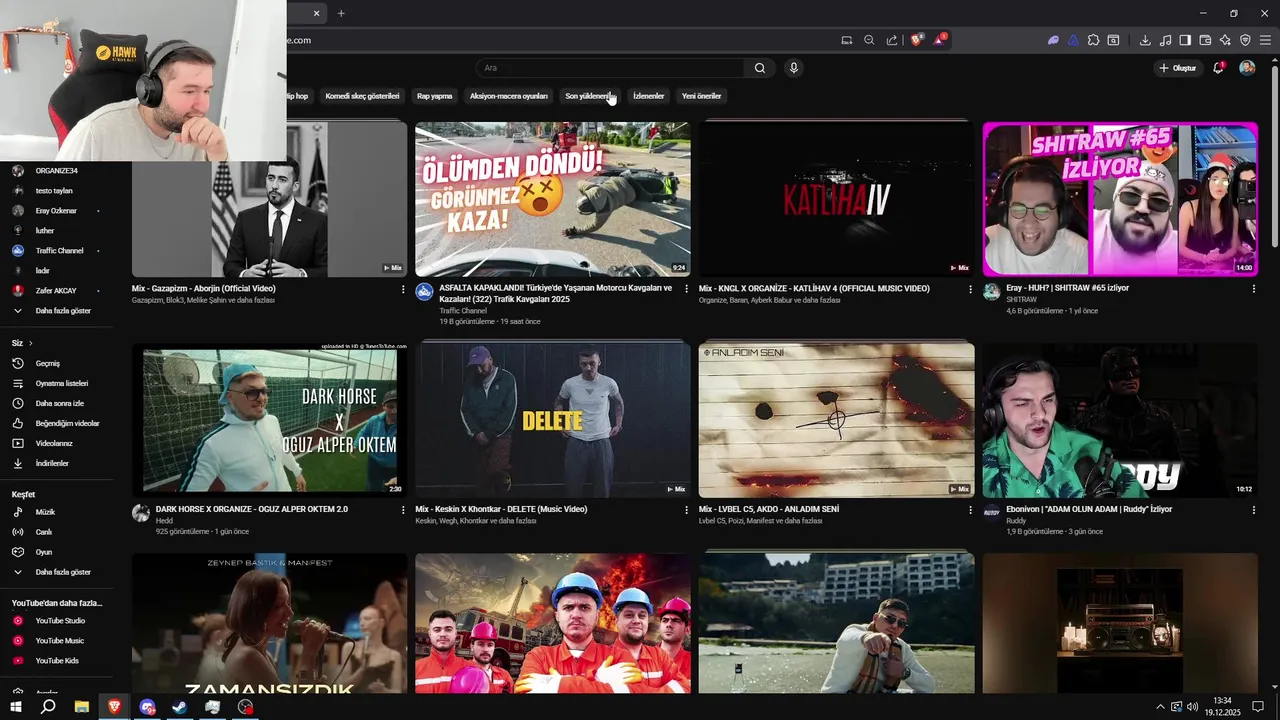Open options menu for KATLİHAV 4 mix
The width and height of the screenshot is (1280, 720).
(970, 289)
